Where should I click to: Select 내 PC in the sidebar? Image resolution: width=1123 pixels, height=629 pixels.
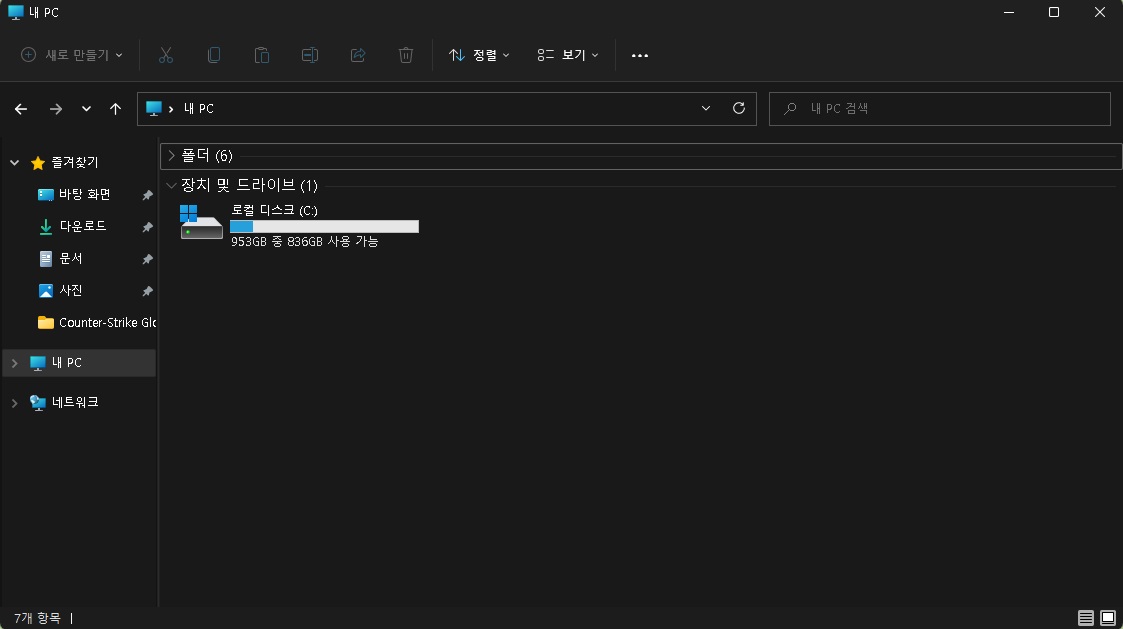point(70,362)
